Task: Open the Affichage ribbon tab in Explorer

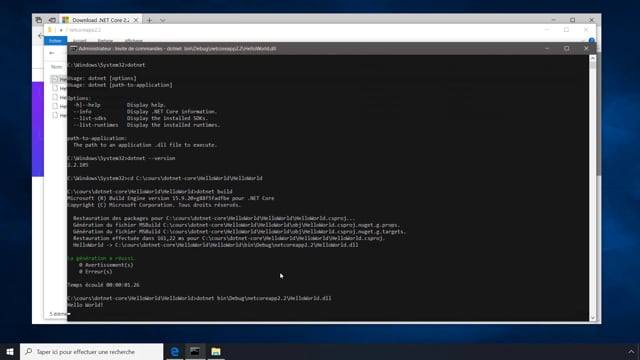Action: point(133,41)
